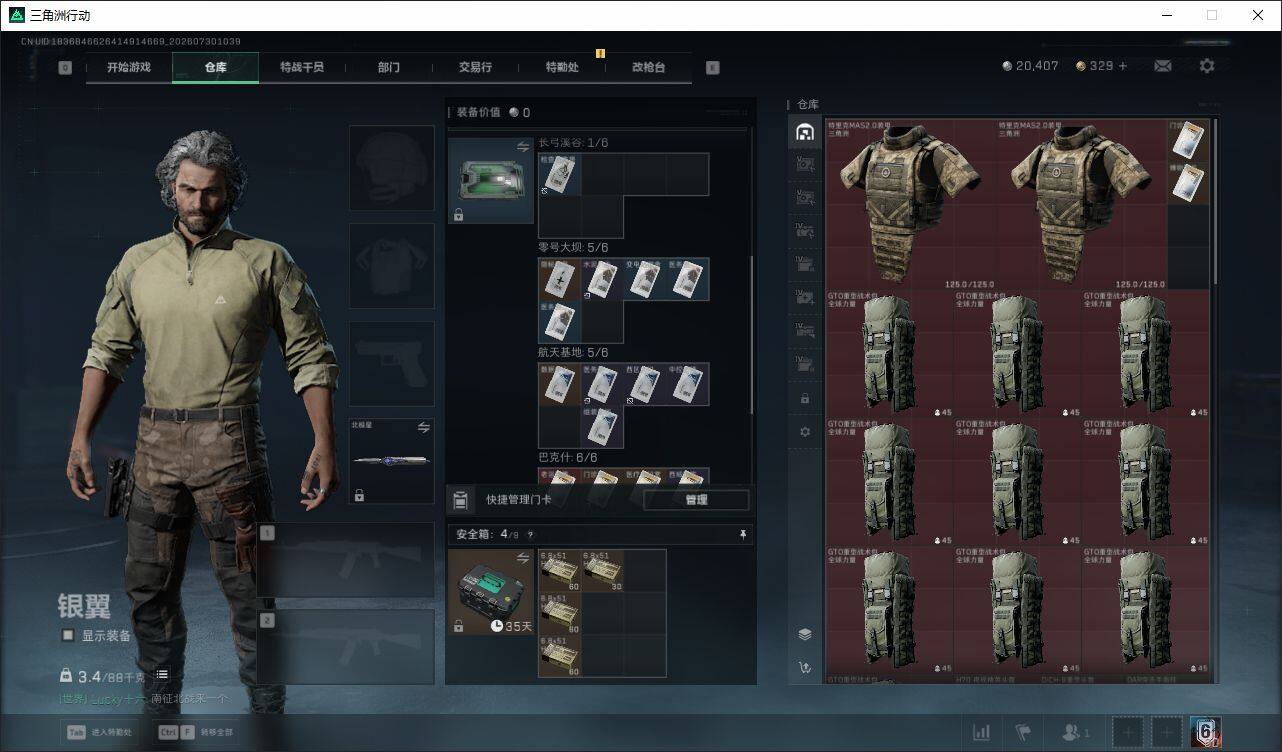Viewport: 1282px width, 752px height.
Task: Click the 装备价值 label
Action: [x=478, y=113]
